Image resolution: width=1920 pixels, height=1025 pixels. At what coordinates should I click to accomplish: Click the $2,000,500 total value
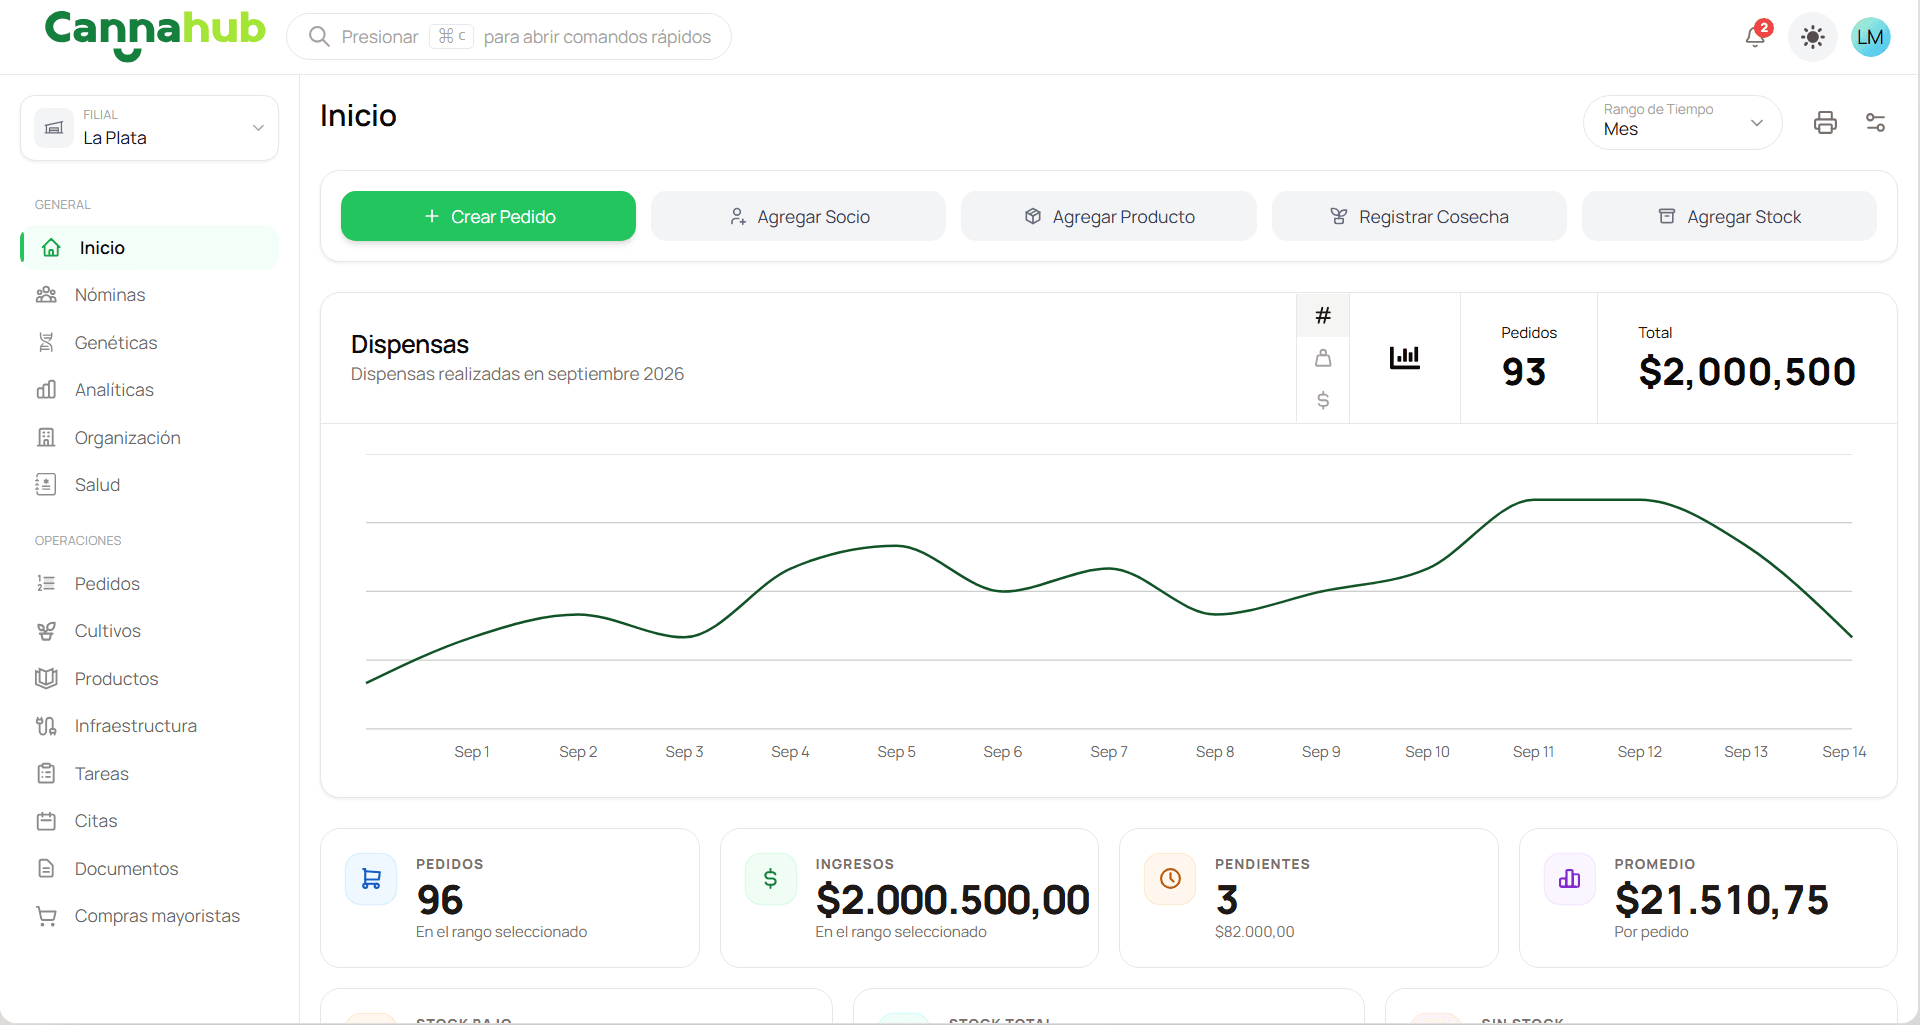coord(1747,372)
